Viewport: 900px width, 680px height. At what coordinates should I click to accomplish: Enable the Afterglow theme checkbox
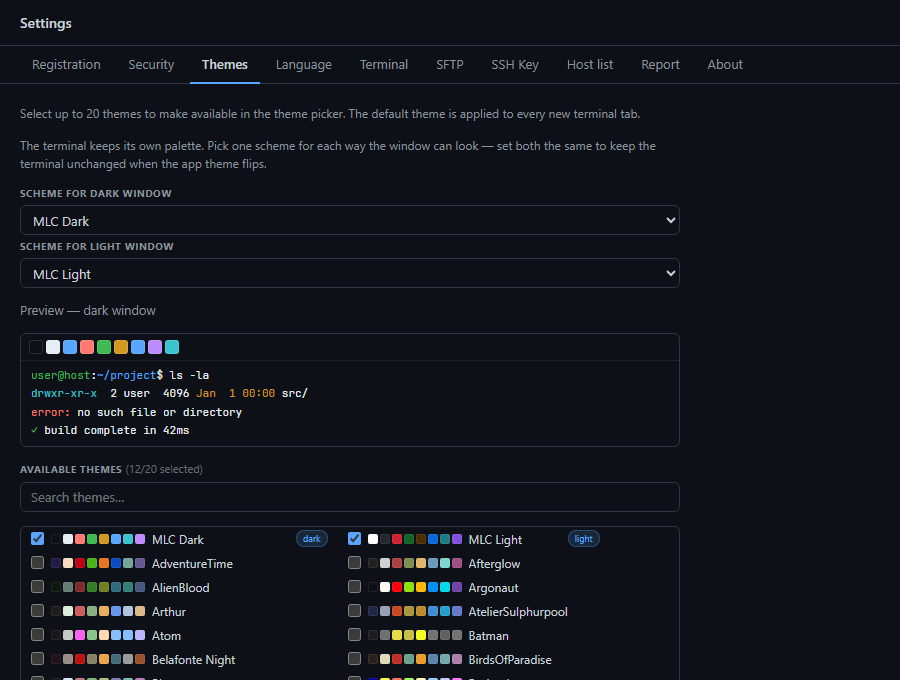pyautogui.click(x=354, y=563)
